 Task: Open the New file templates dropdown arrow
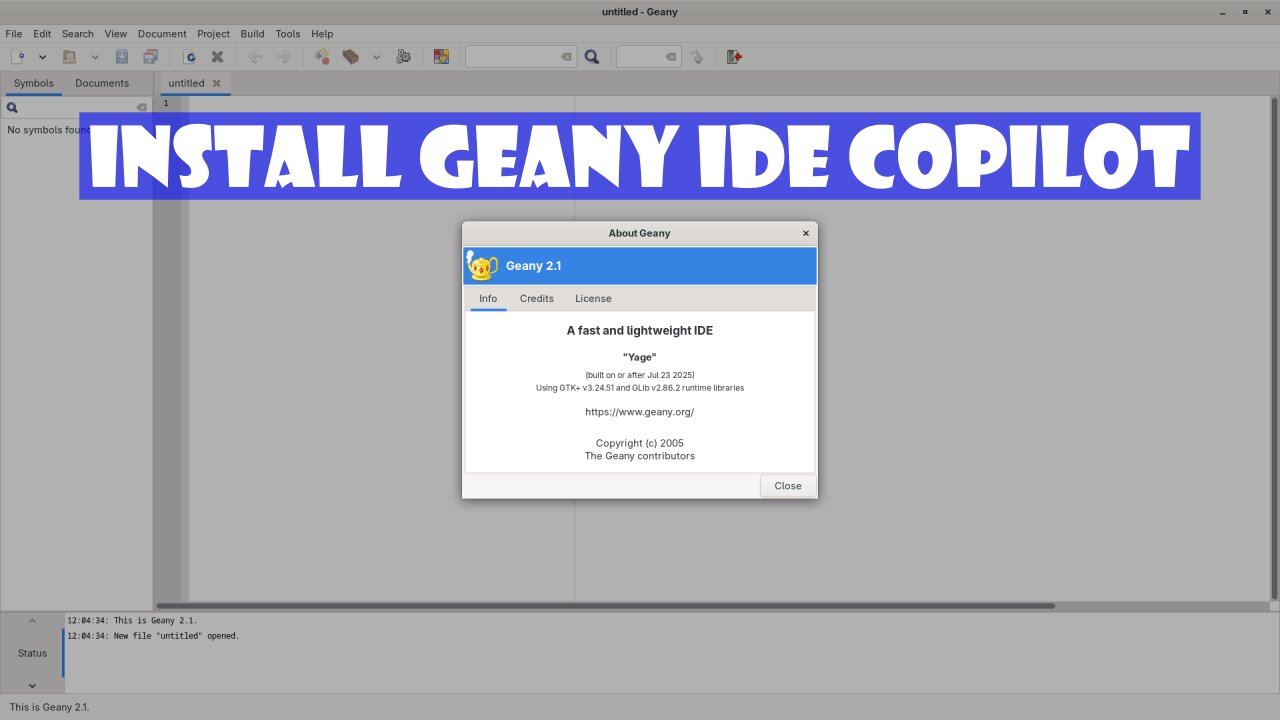[42, 57]
